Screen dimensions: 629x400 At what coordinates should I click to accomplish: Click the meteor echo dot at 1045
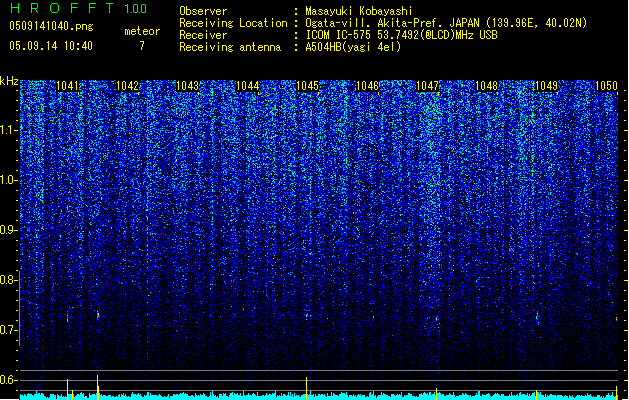[307, 316]
